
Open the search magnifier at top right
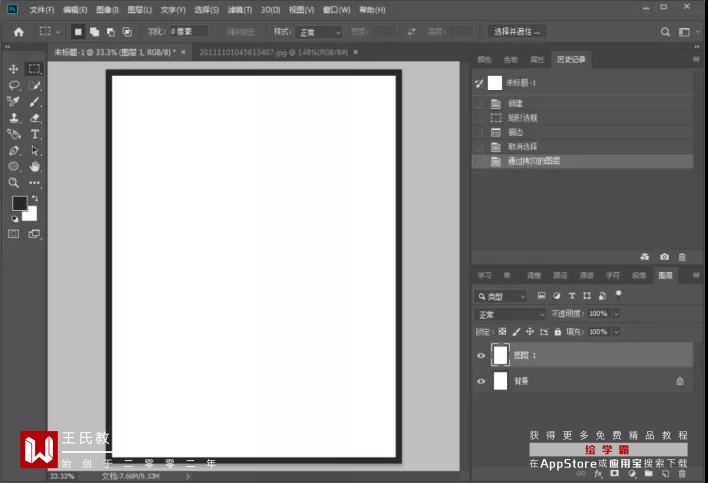(x=665, y=32)
